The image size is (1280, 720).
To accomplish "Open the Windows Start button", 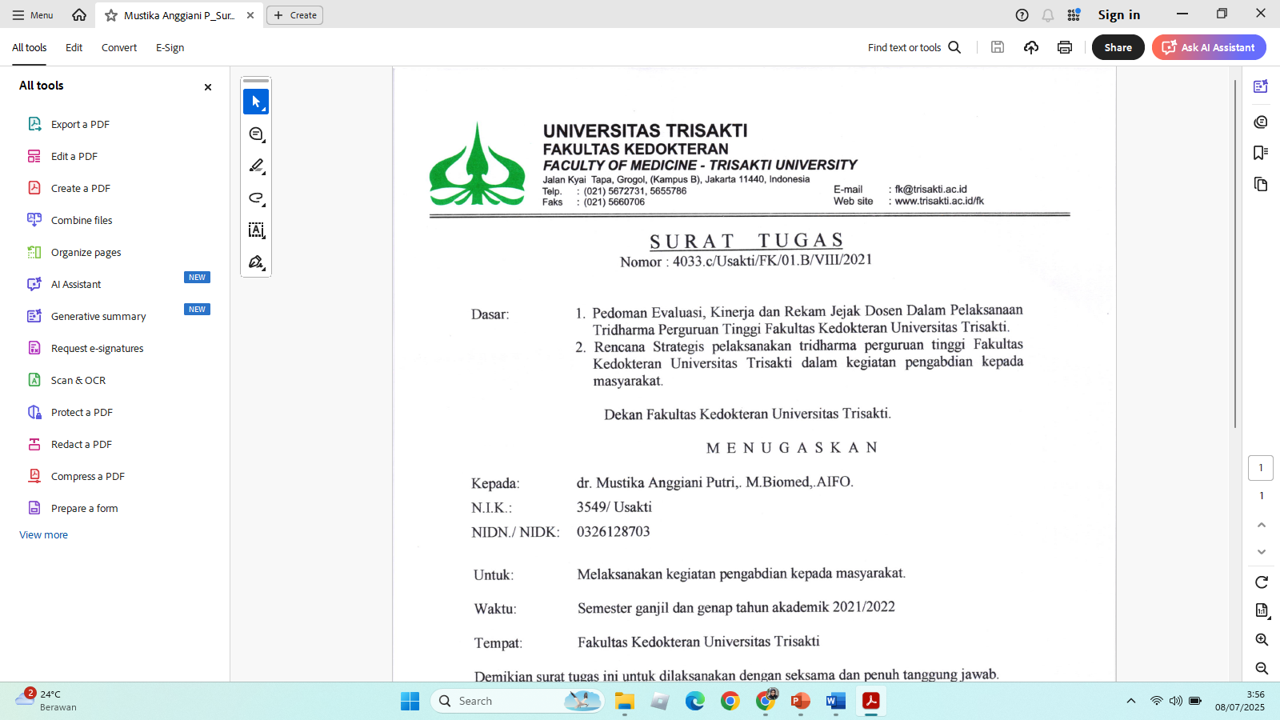I will click(410, 701).
